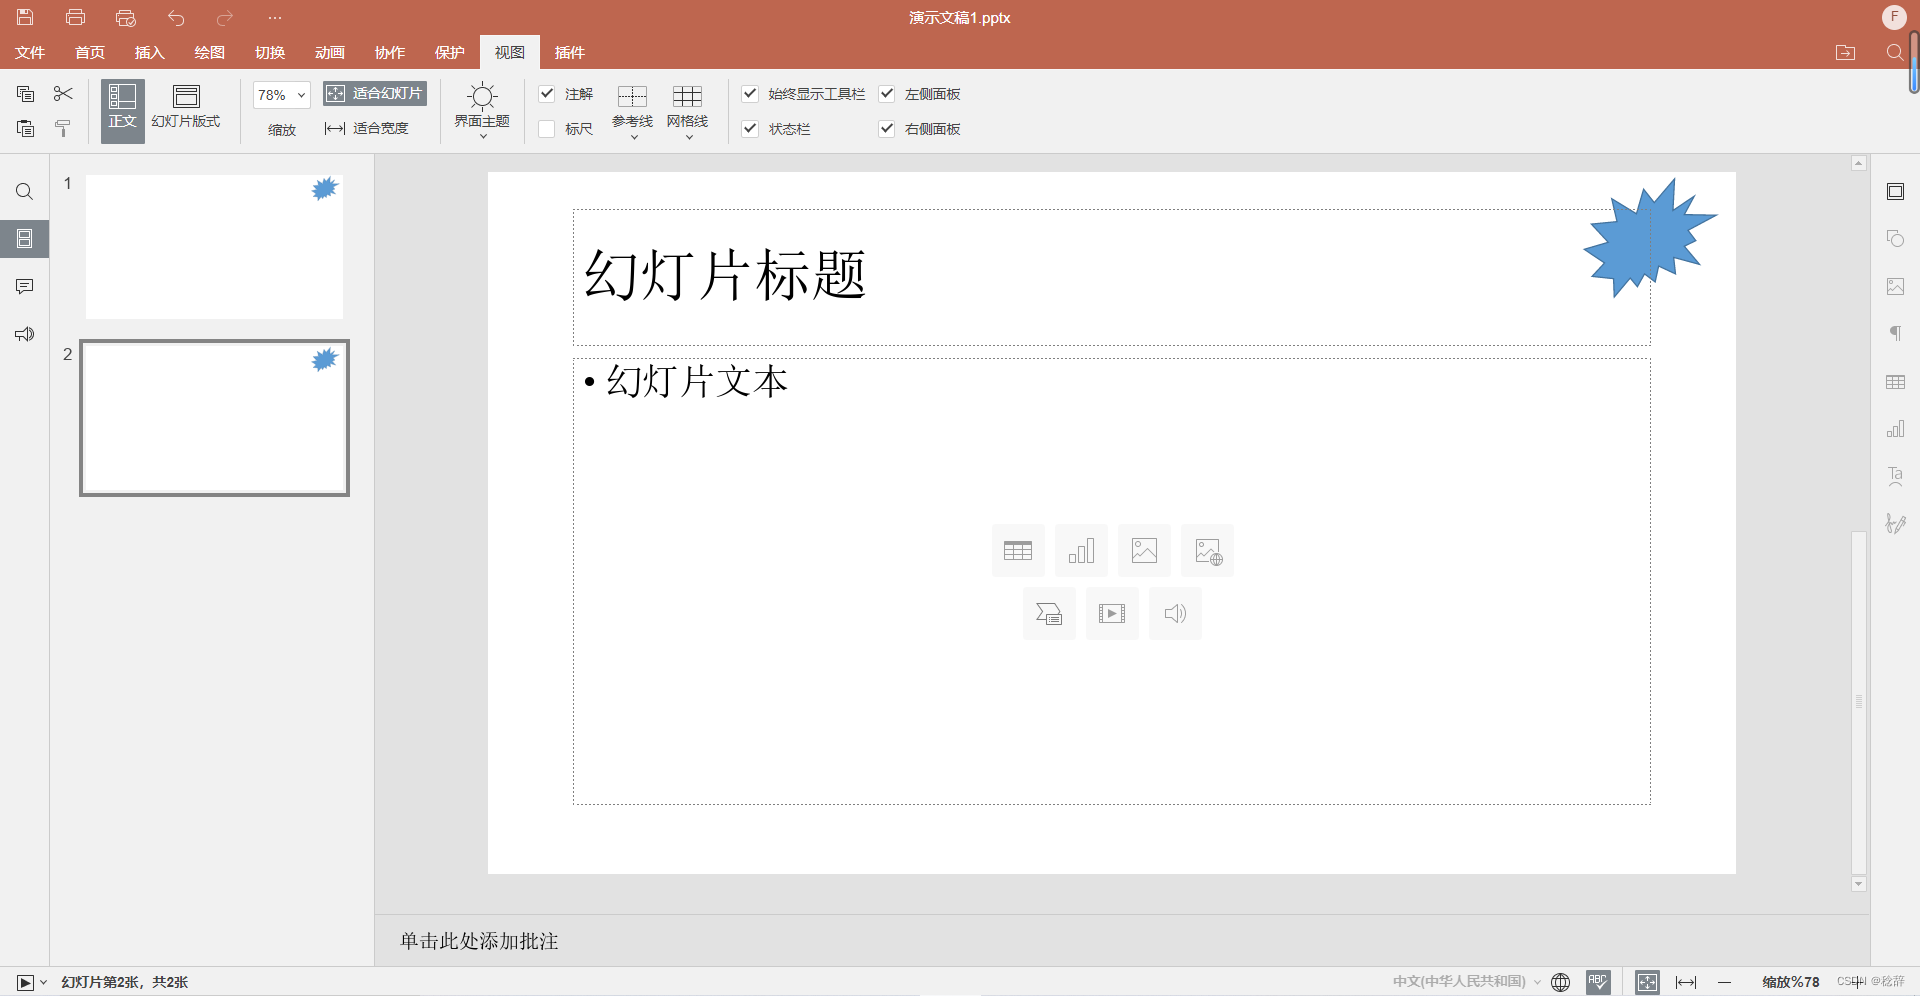Open signature settings in right sidebar

[x=1895, y=524]
